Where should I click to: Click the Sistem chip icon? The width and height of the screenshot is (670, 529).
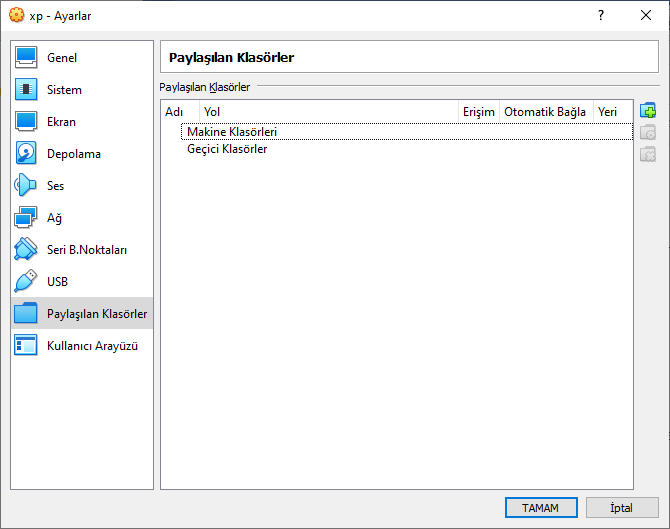pyautogui.click(x=26, y=89)
